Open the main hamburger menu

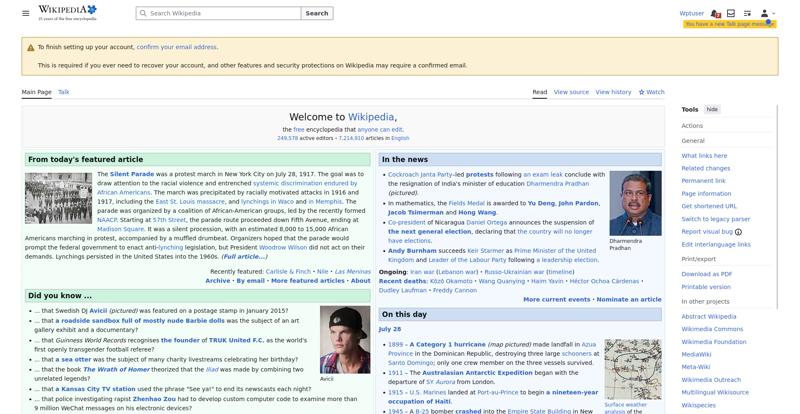click(26, 13)
